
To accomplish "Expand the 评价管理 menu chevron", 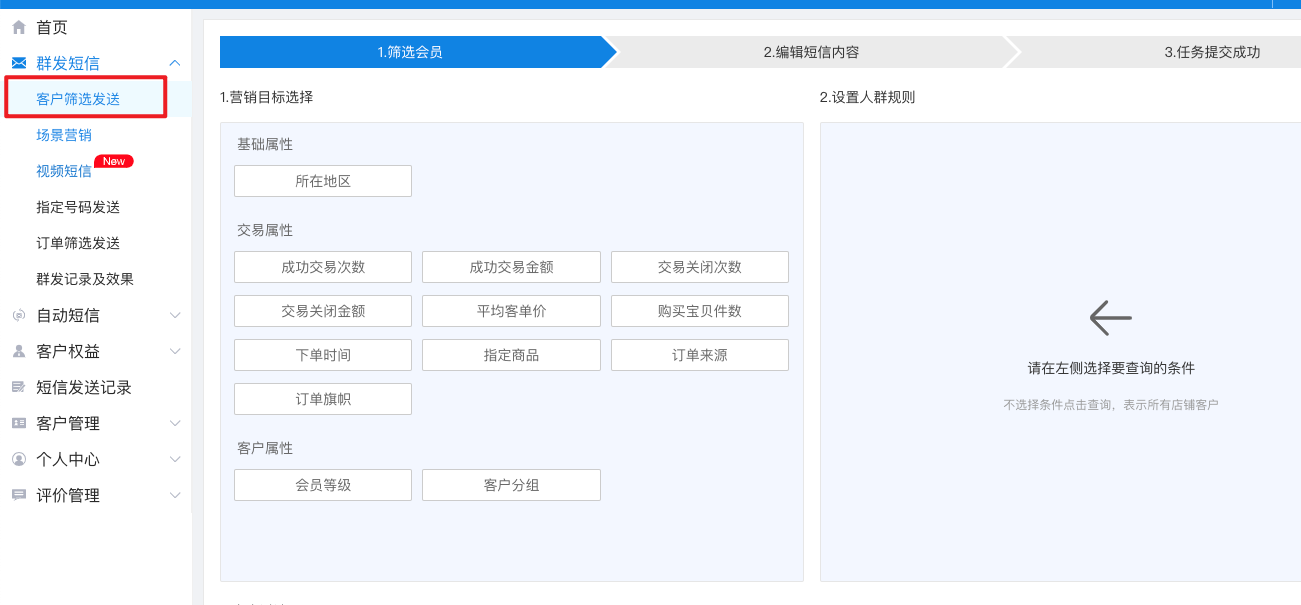I will [175, 496].
